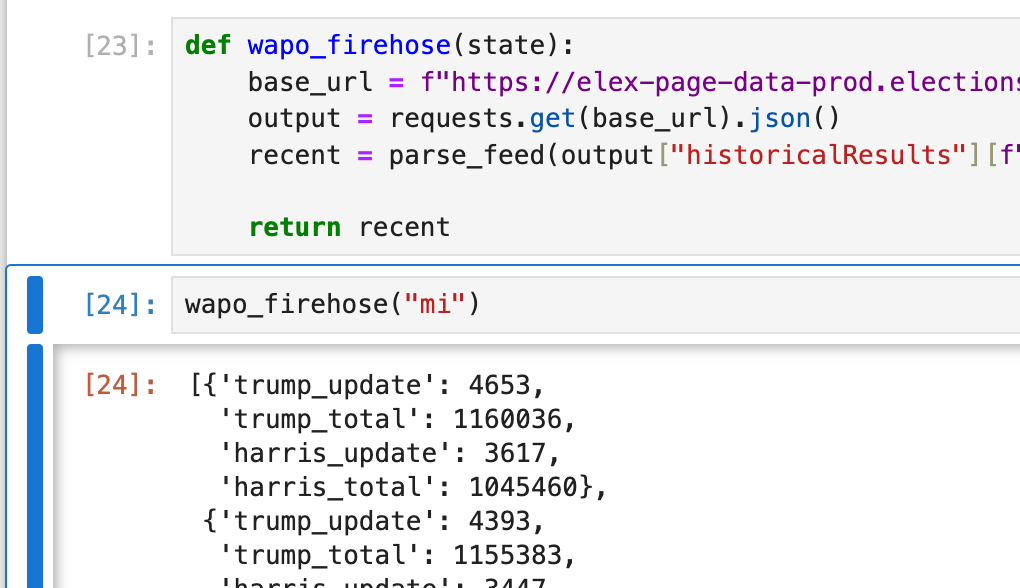The height and width of the screenshot is (588, 1020).
Task: Click the "mi" string argument
Action: point(435,304)
